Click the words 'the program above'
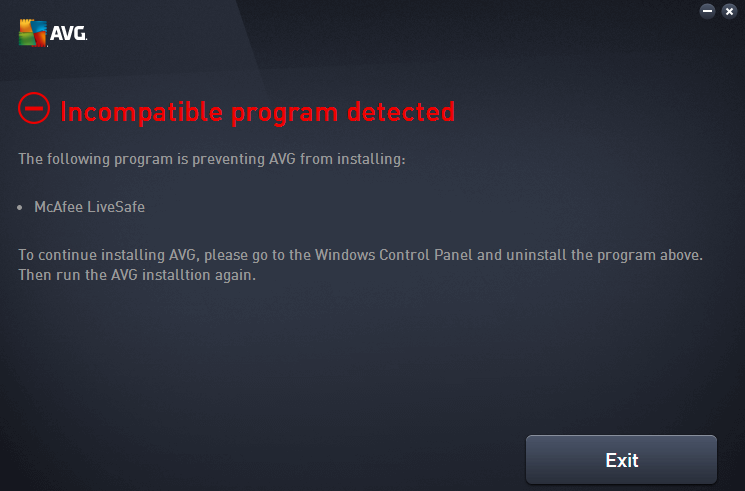Image resolution: width=745 pixels, height=491 pixels. [x=637, y=255]
